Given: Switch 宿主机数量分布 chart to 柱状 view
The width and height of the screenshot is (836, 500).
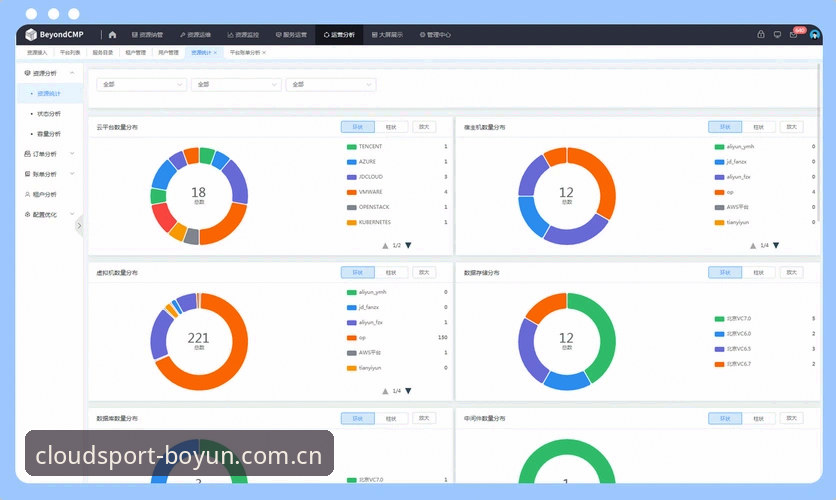Looking at the screenshot, I should click(x=759, y=127).
